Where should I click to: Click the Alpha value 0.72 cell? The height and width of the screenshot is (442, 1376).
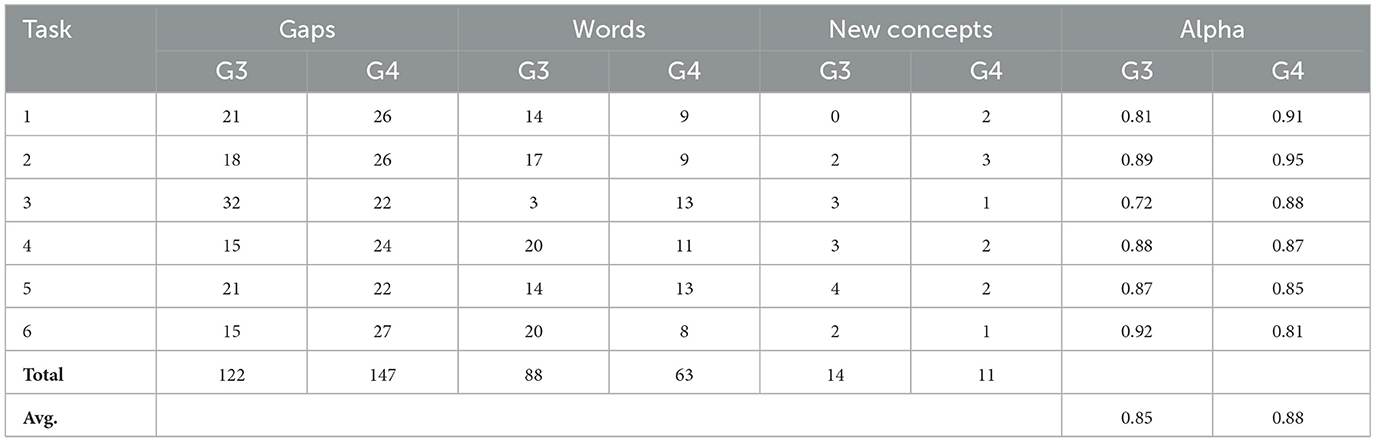1137,203
